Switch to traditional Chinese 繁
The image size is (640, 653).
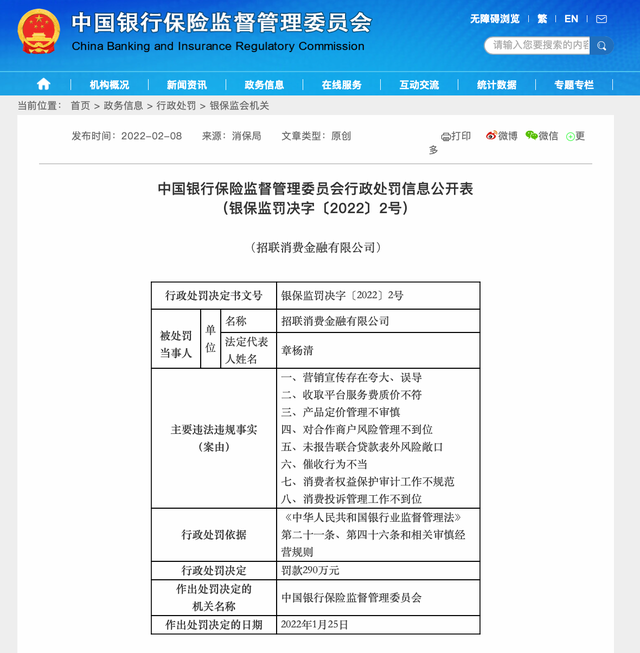pyautogui.click(x=542, y=19)
